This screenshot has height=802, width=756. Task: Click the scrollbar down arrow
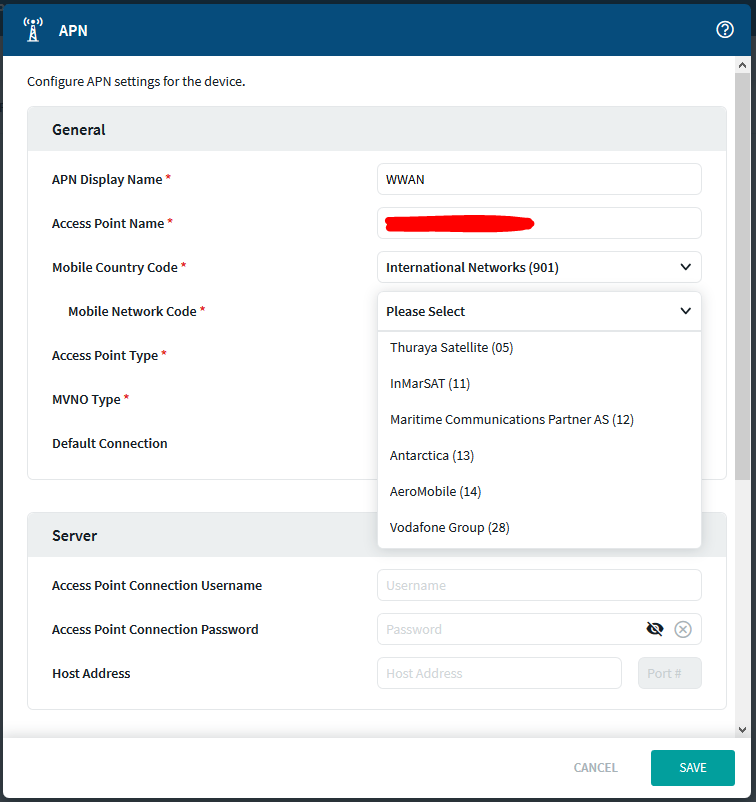pos(741,730)
